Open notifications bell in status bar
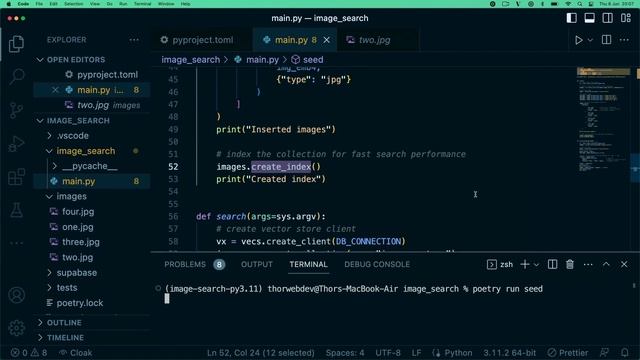Viewport: 640px width, 360px height. (624, 353)
